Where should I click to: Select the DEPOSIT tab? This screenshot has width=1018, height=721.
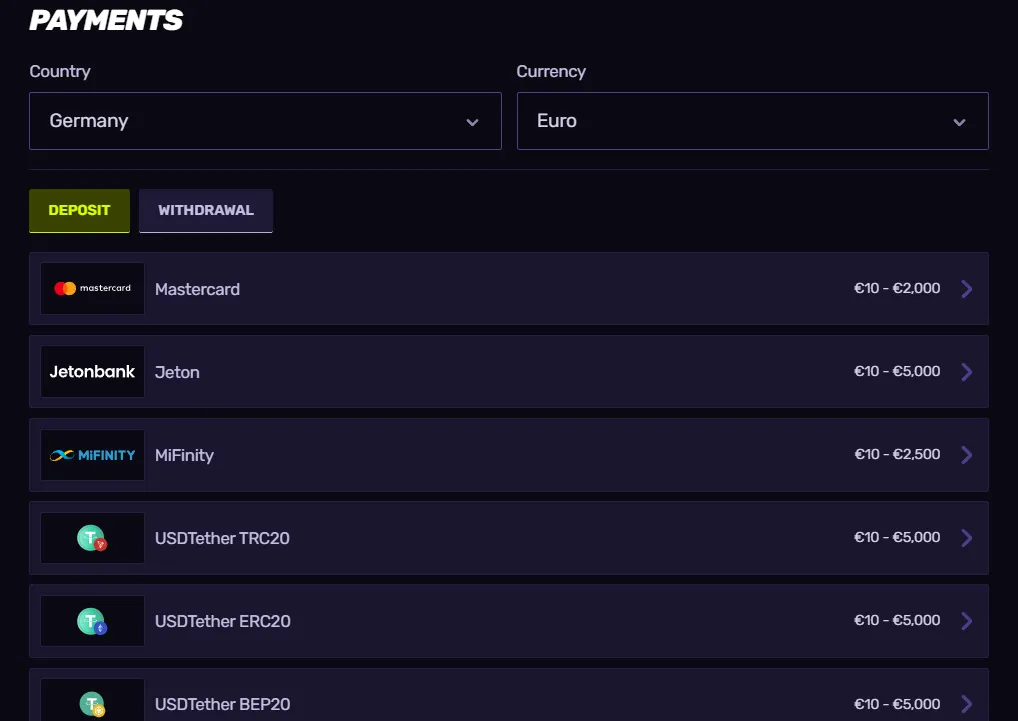79,210
